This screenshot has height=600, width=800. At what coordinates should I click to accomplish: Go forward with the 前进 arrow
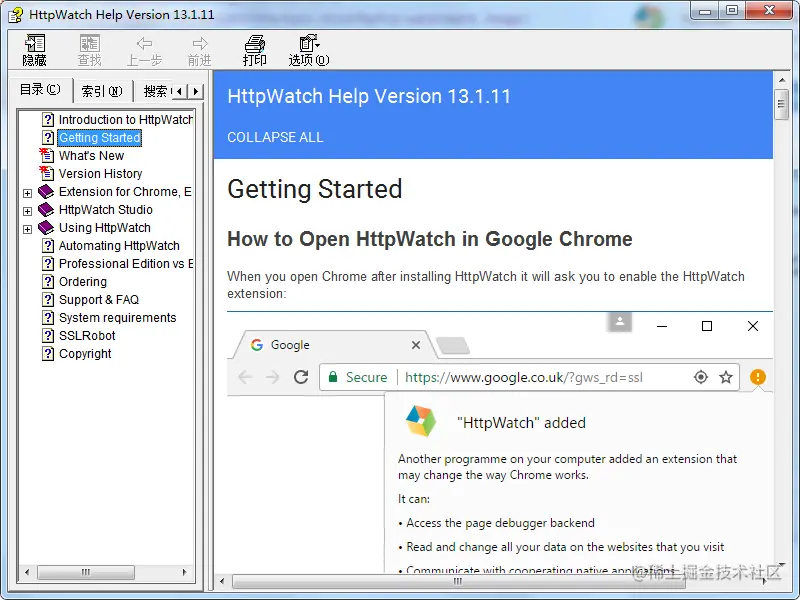pyautogui.click(x=199, y=51)
